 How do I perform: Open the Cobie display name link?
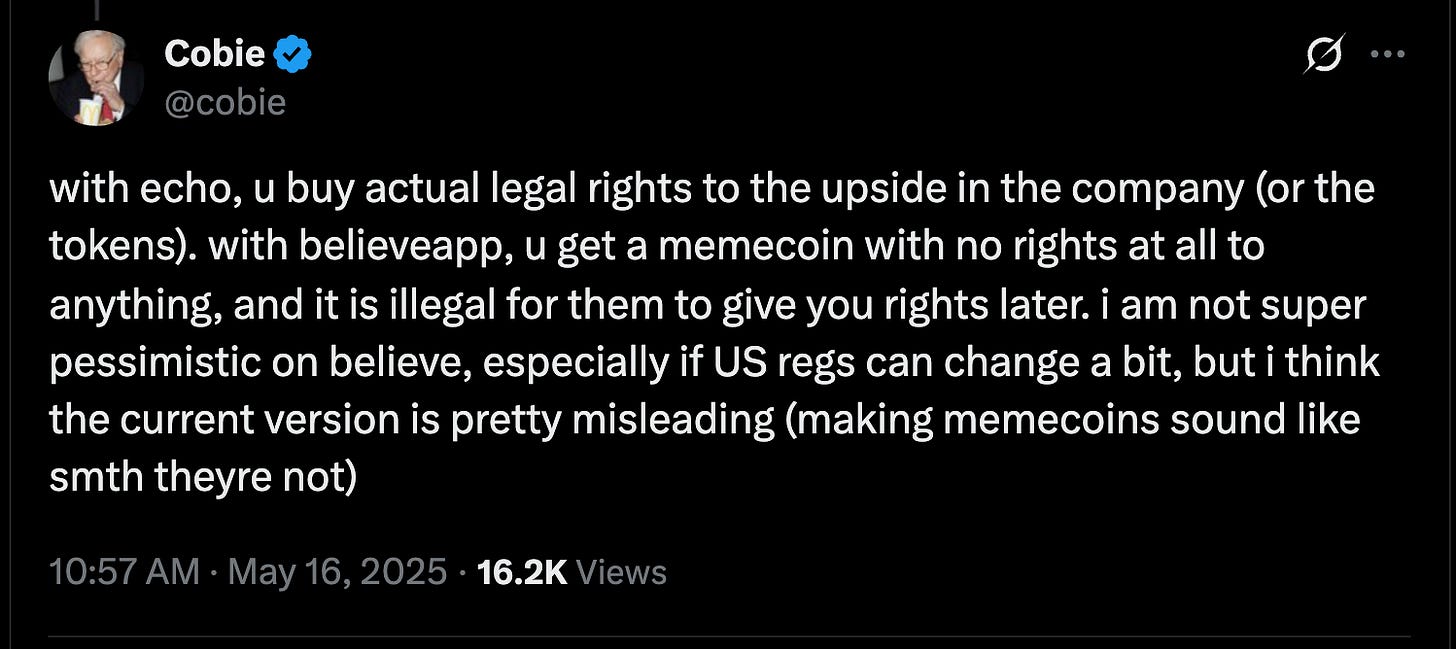215,55
